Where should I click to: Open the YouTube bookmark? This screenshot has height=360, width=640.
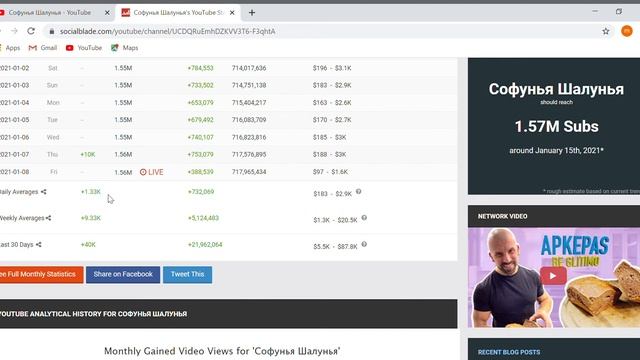coord(84,48)
